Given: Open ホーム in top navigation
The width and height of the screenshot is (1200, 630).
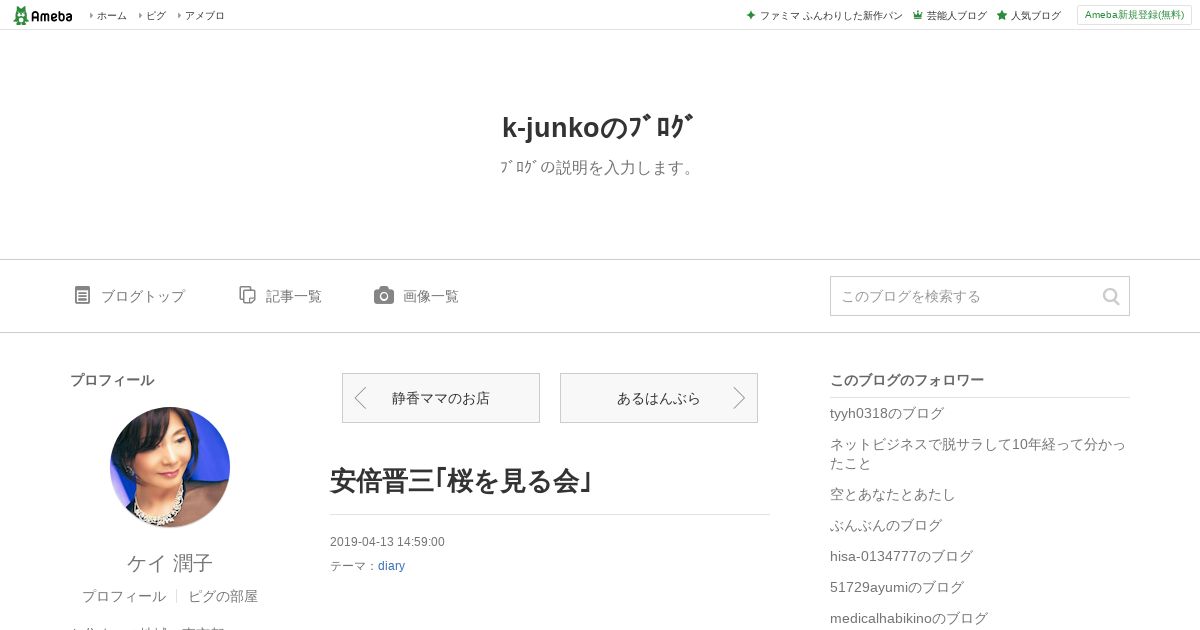Looking at the screenshot, I should point(111,15).
